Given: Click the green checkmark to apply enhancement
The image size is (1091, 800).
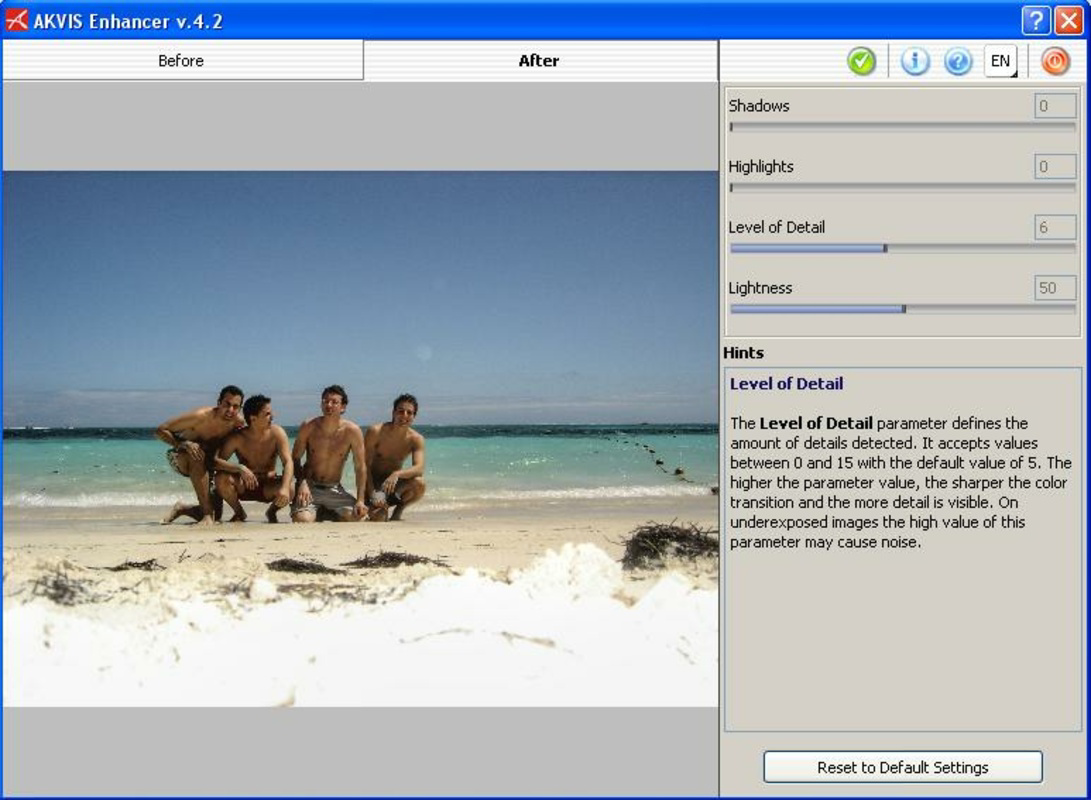Looking at the screenshot, I should click(x=861, y=61).
